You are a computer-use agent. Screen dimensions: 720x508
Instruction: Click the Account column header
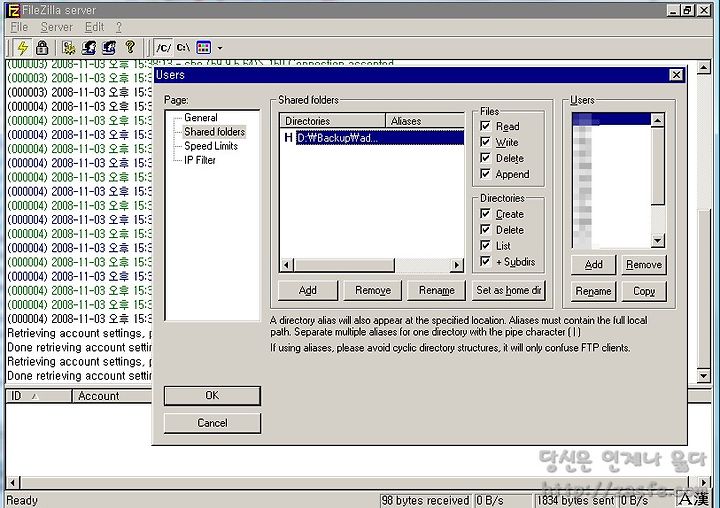pyautogui.click(x=112, y=396)
